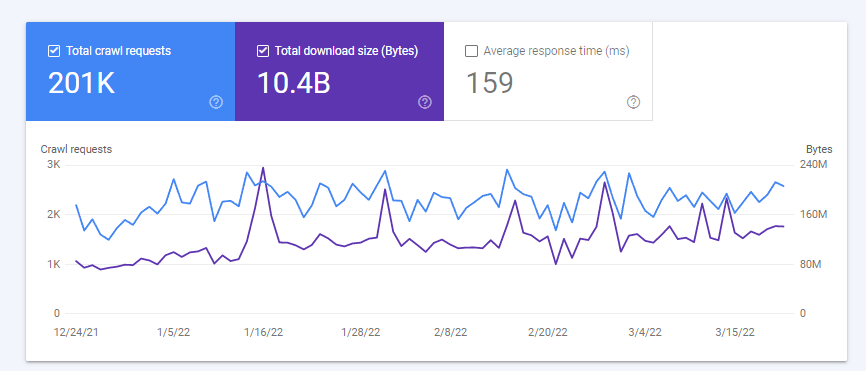Select the 10.4B download size value
This screenshot has height=371, width=866.
(x=294, y=83)
